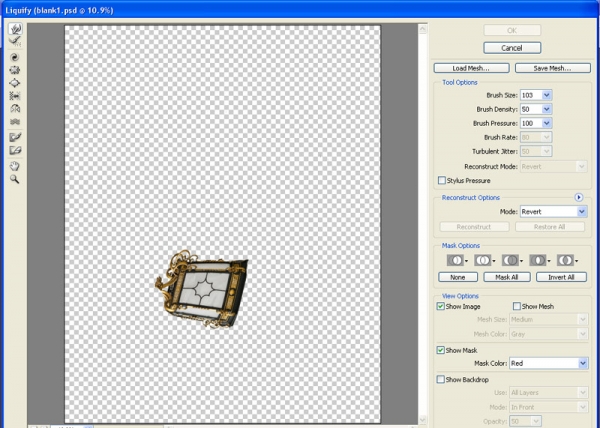600x428 pixels.
Task: Uncheck Show Image option
Action: (x=441, y=306)
